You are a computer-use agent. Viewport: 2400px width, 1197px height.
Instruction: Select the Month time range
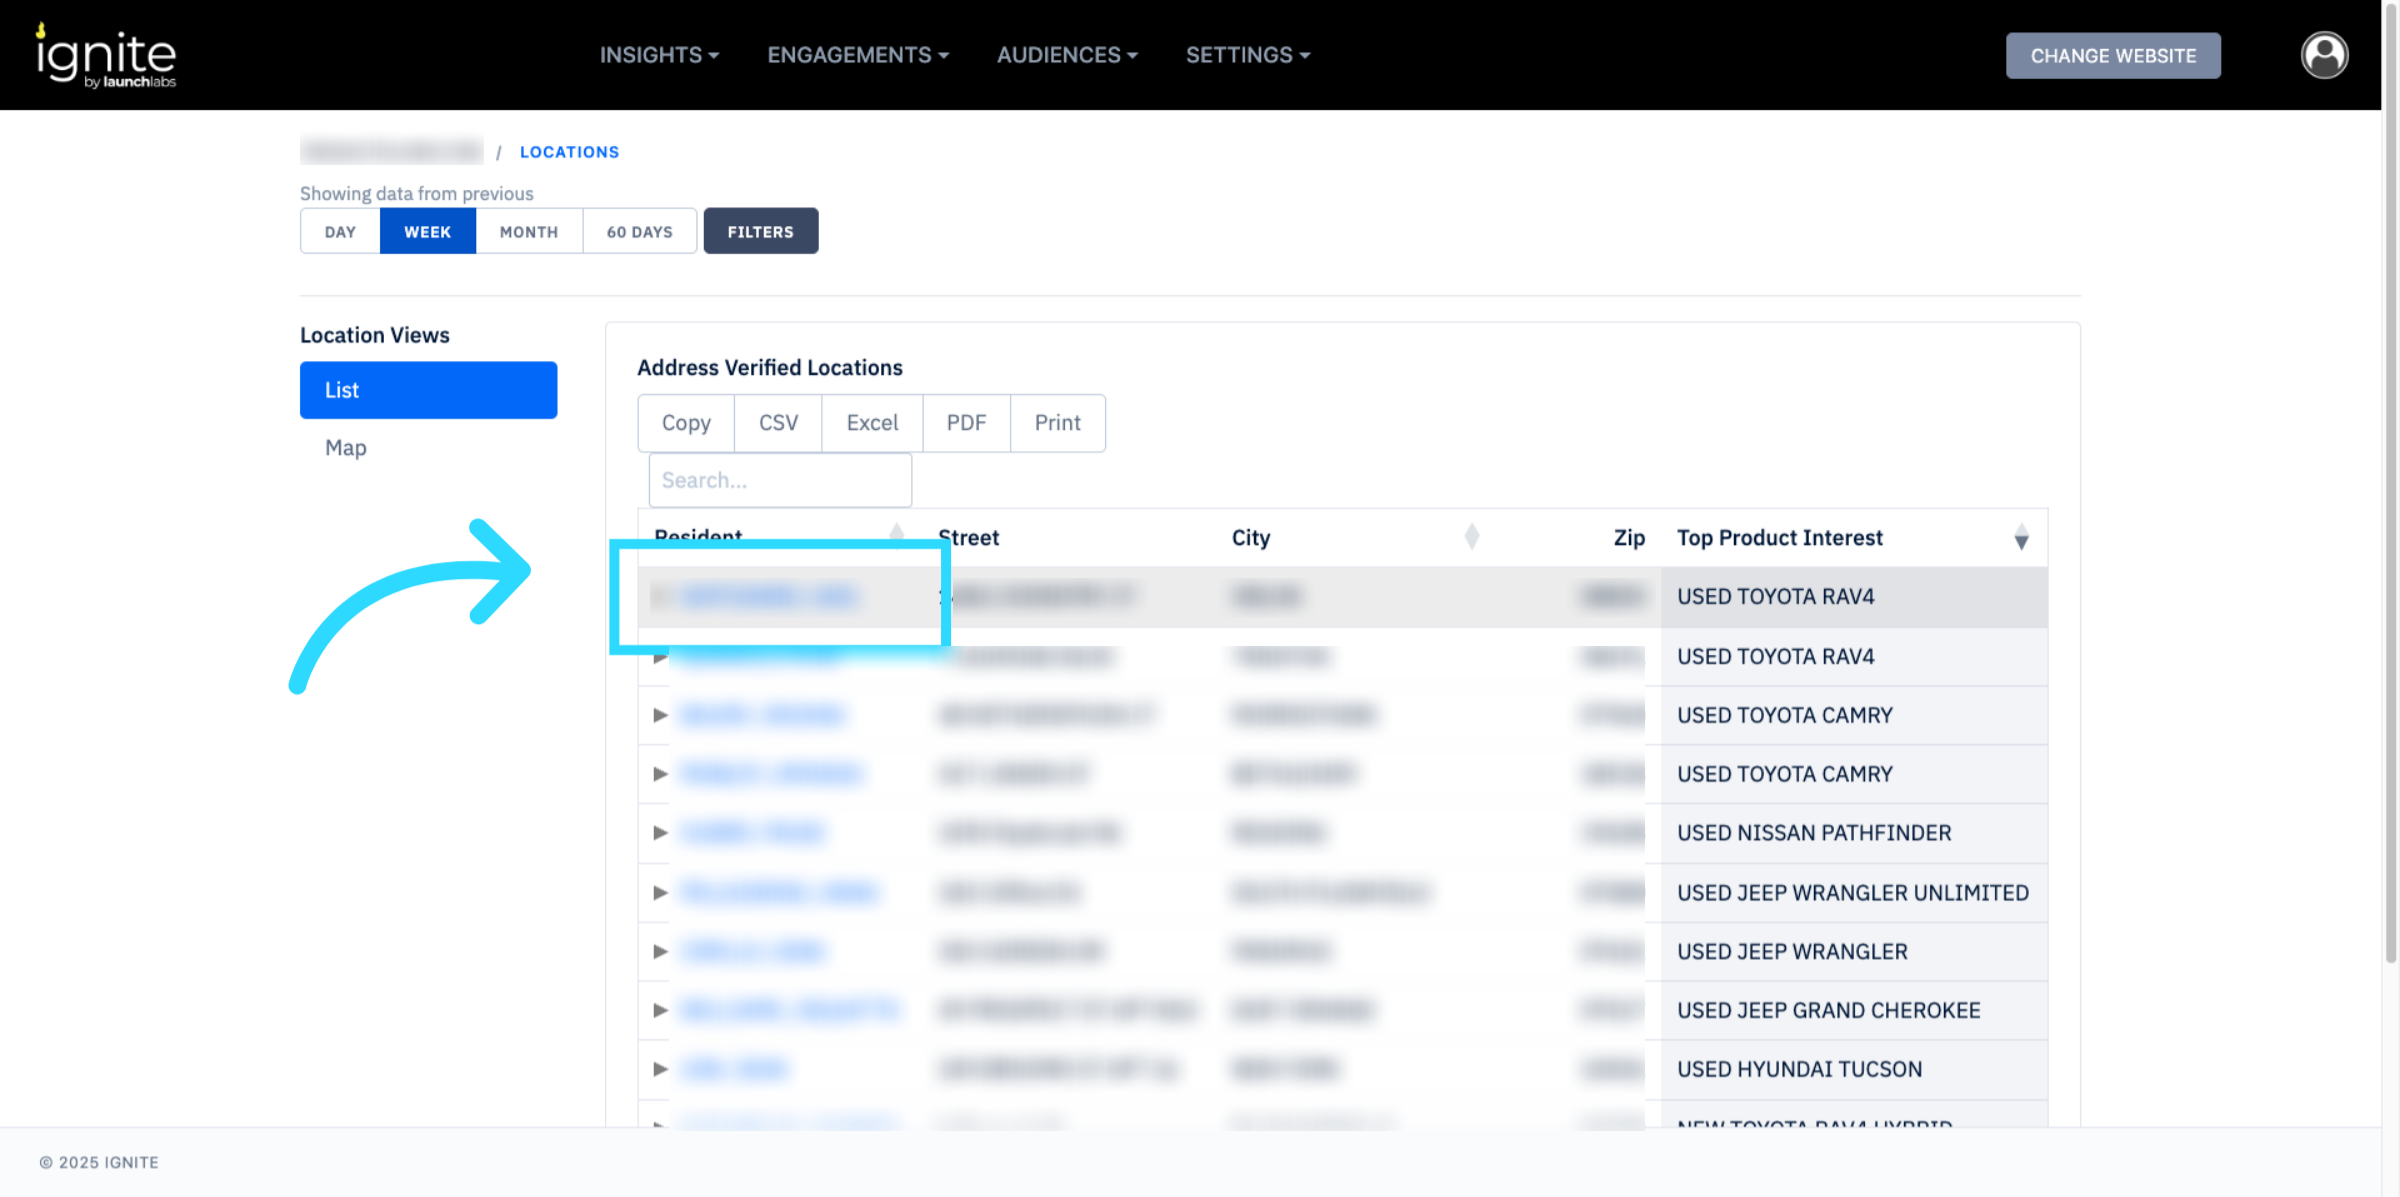tap(528, 232)
